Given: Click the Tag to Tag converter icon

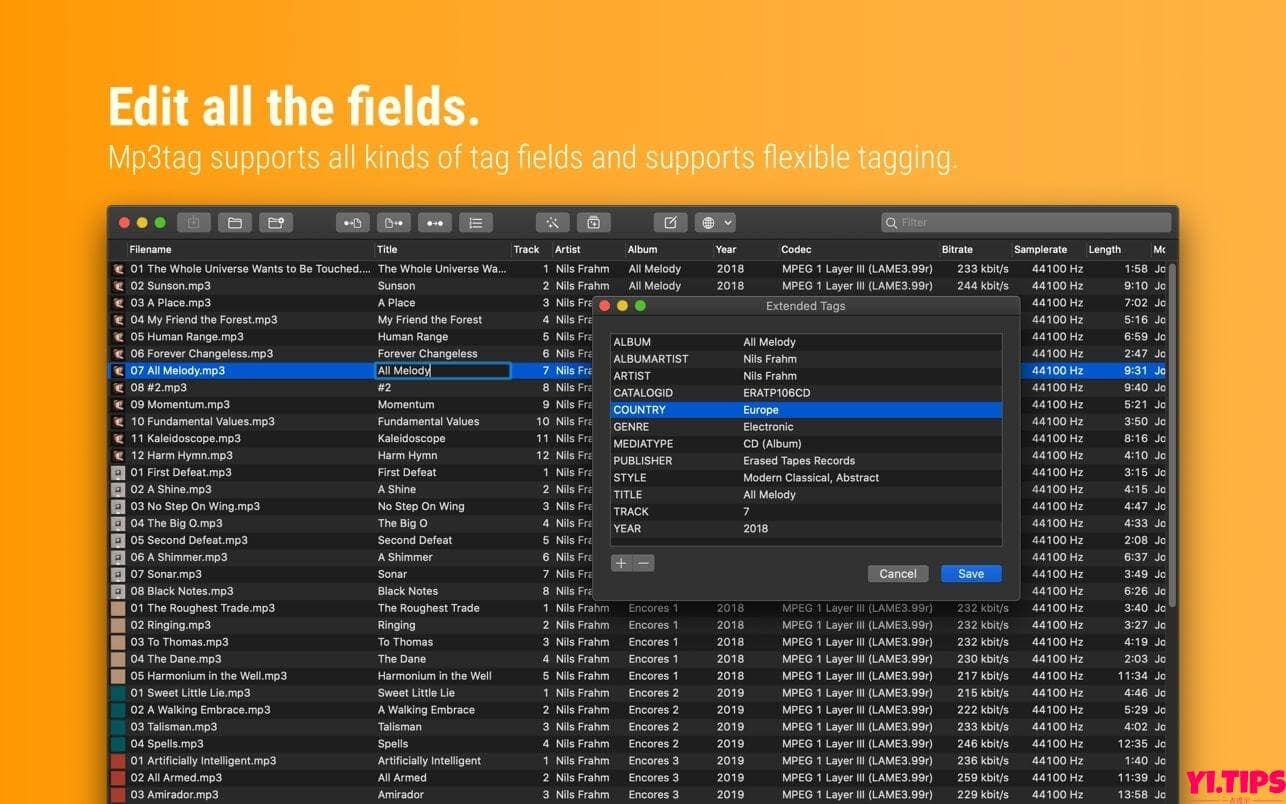Looking at the screenshot, I should click(x=434, y=223).
